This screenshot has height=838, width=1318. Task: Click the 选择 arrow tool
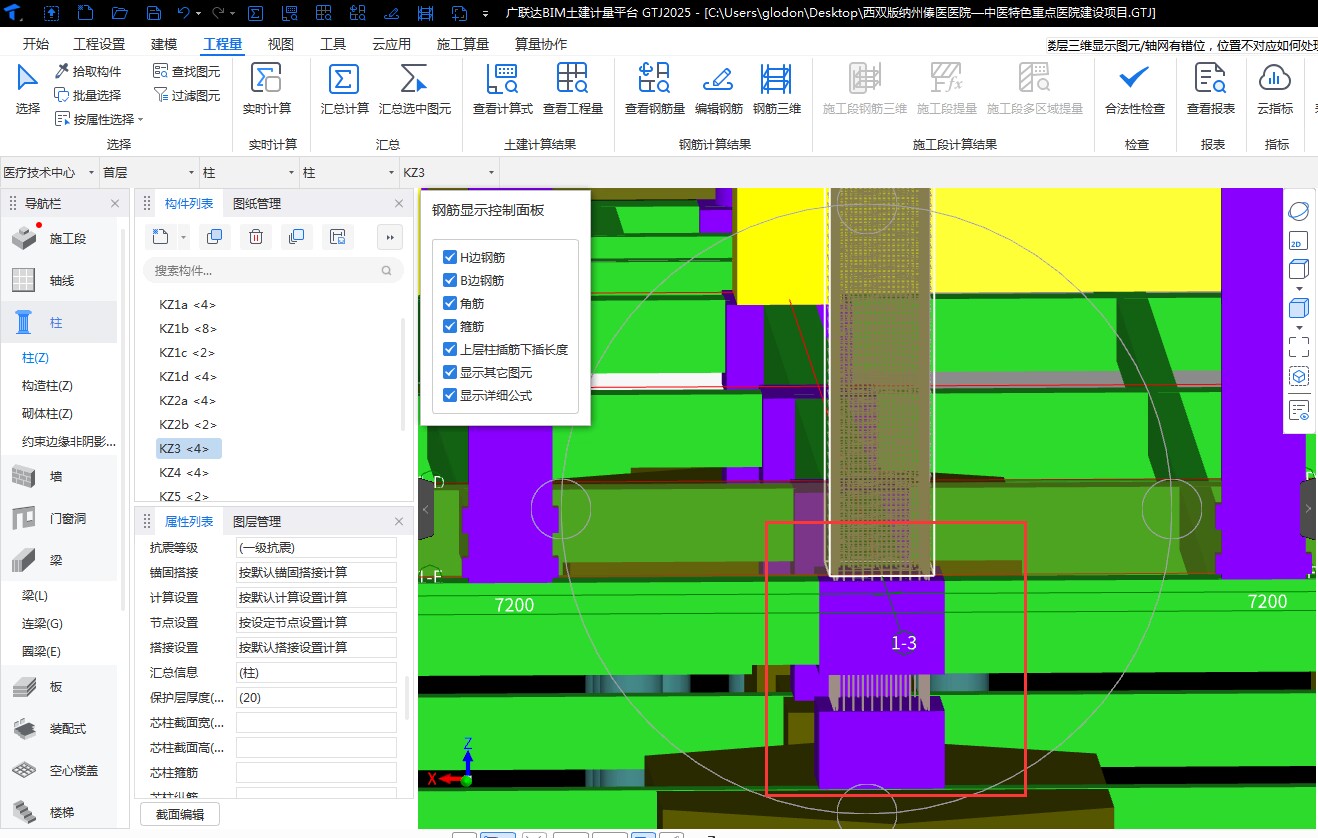pyautogui.click(x=28, y=90)
